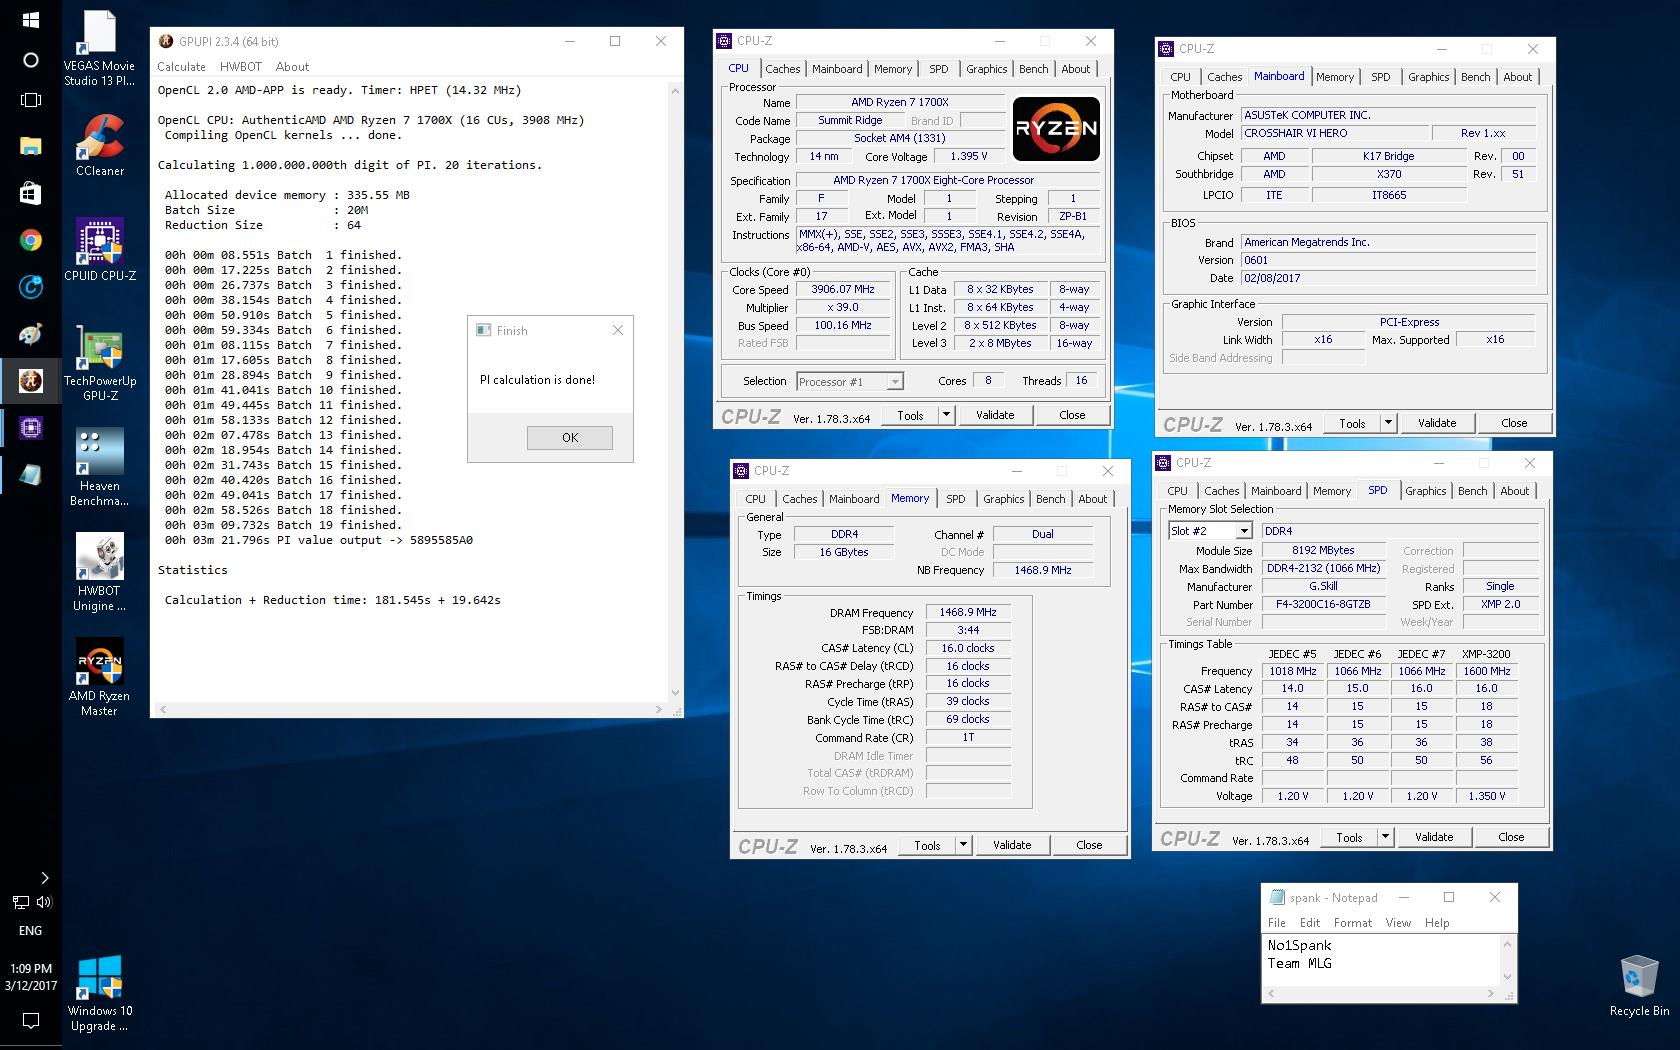
Task: Click the Part Number F4-3200C16-8GTZB field
Action: [x=1323, y=604]
